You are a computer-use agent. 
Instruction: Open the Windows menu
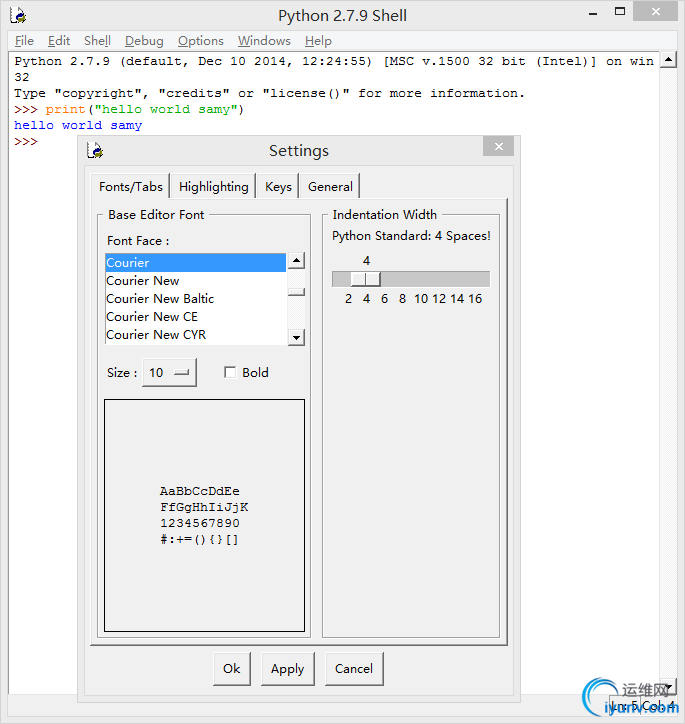click(x=264, y=41)
